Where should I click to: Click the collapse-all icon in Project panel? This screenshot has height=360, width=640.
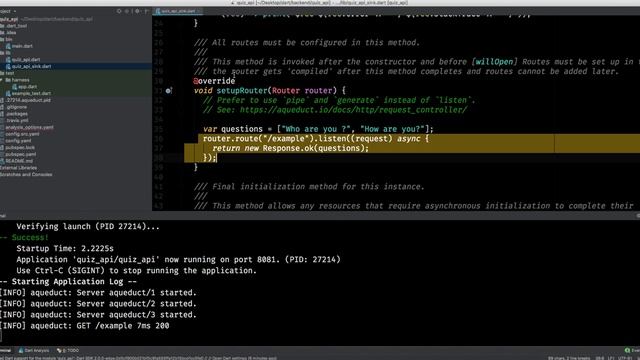127,11
